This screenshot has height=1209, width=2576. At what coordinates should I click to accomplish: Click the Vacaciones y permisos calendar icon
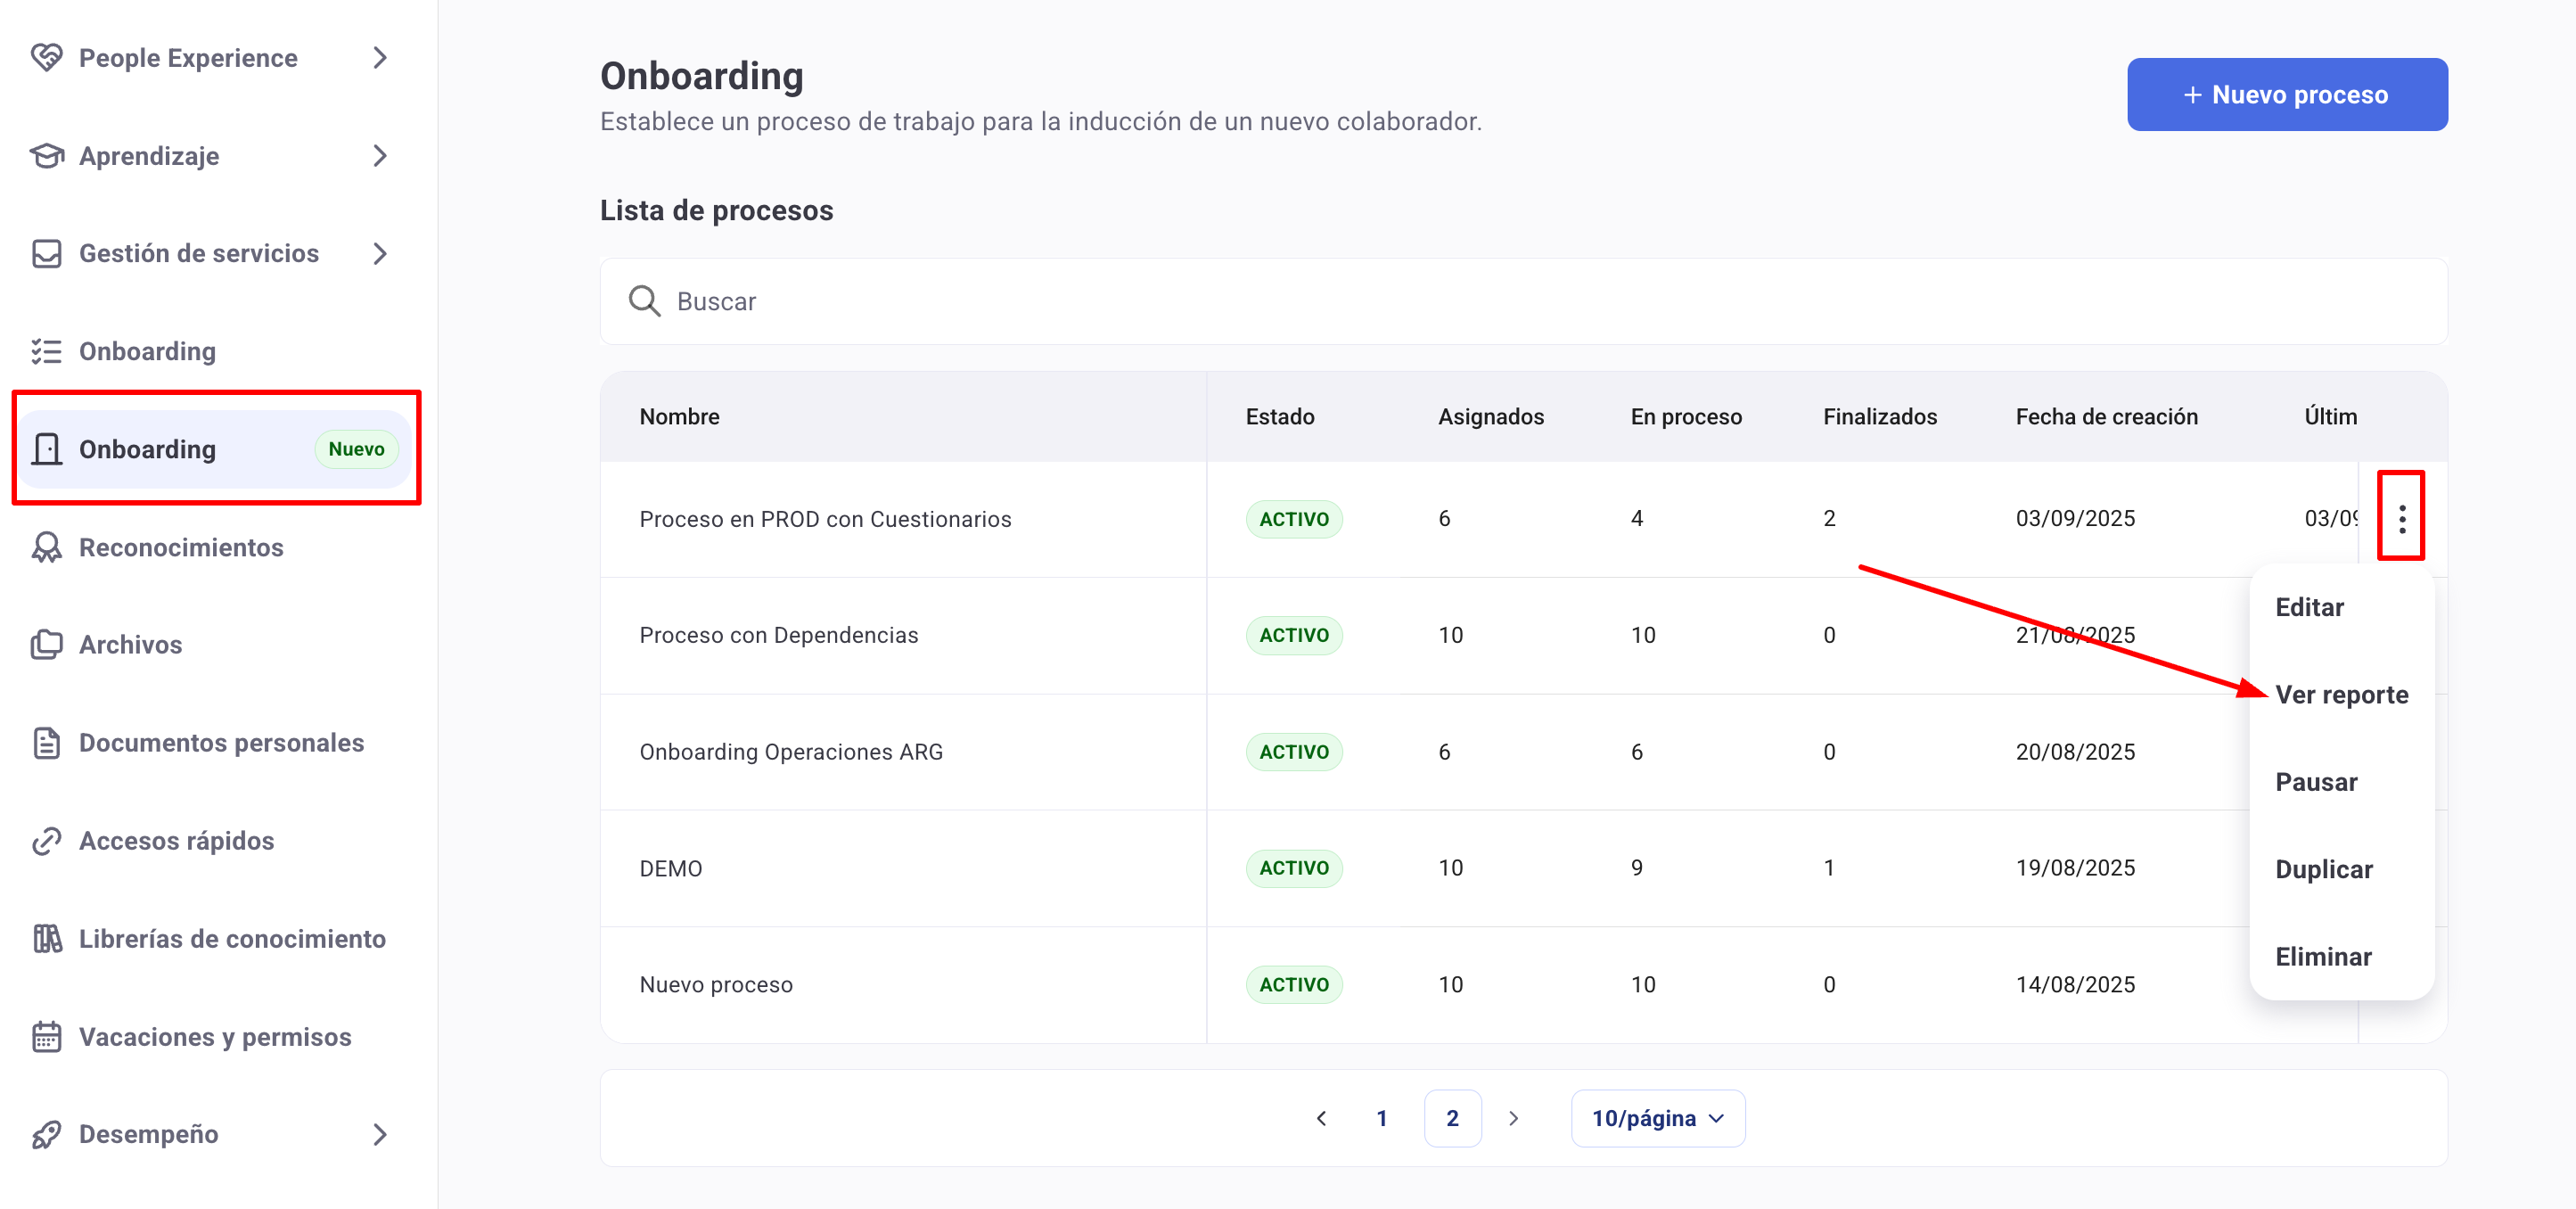point(46,1036)
